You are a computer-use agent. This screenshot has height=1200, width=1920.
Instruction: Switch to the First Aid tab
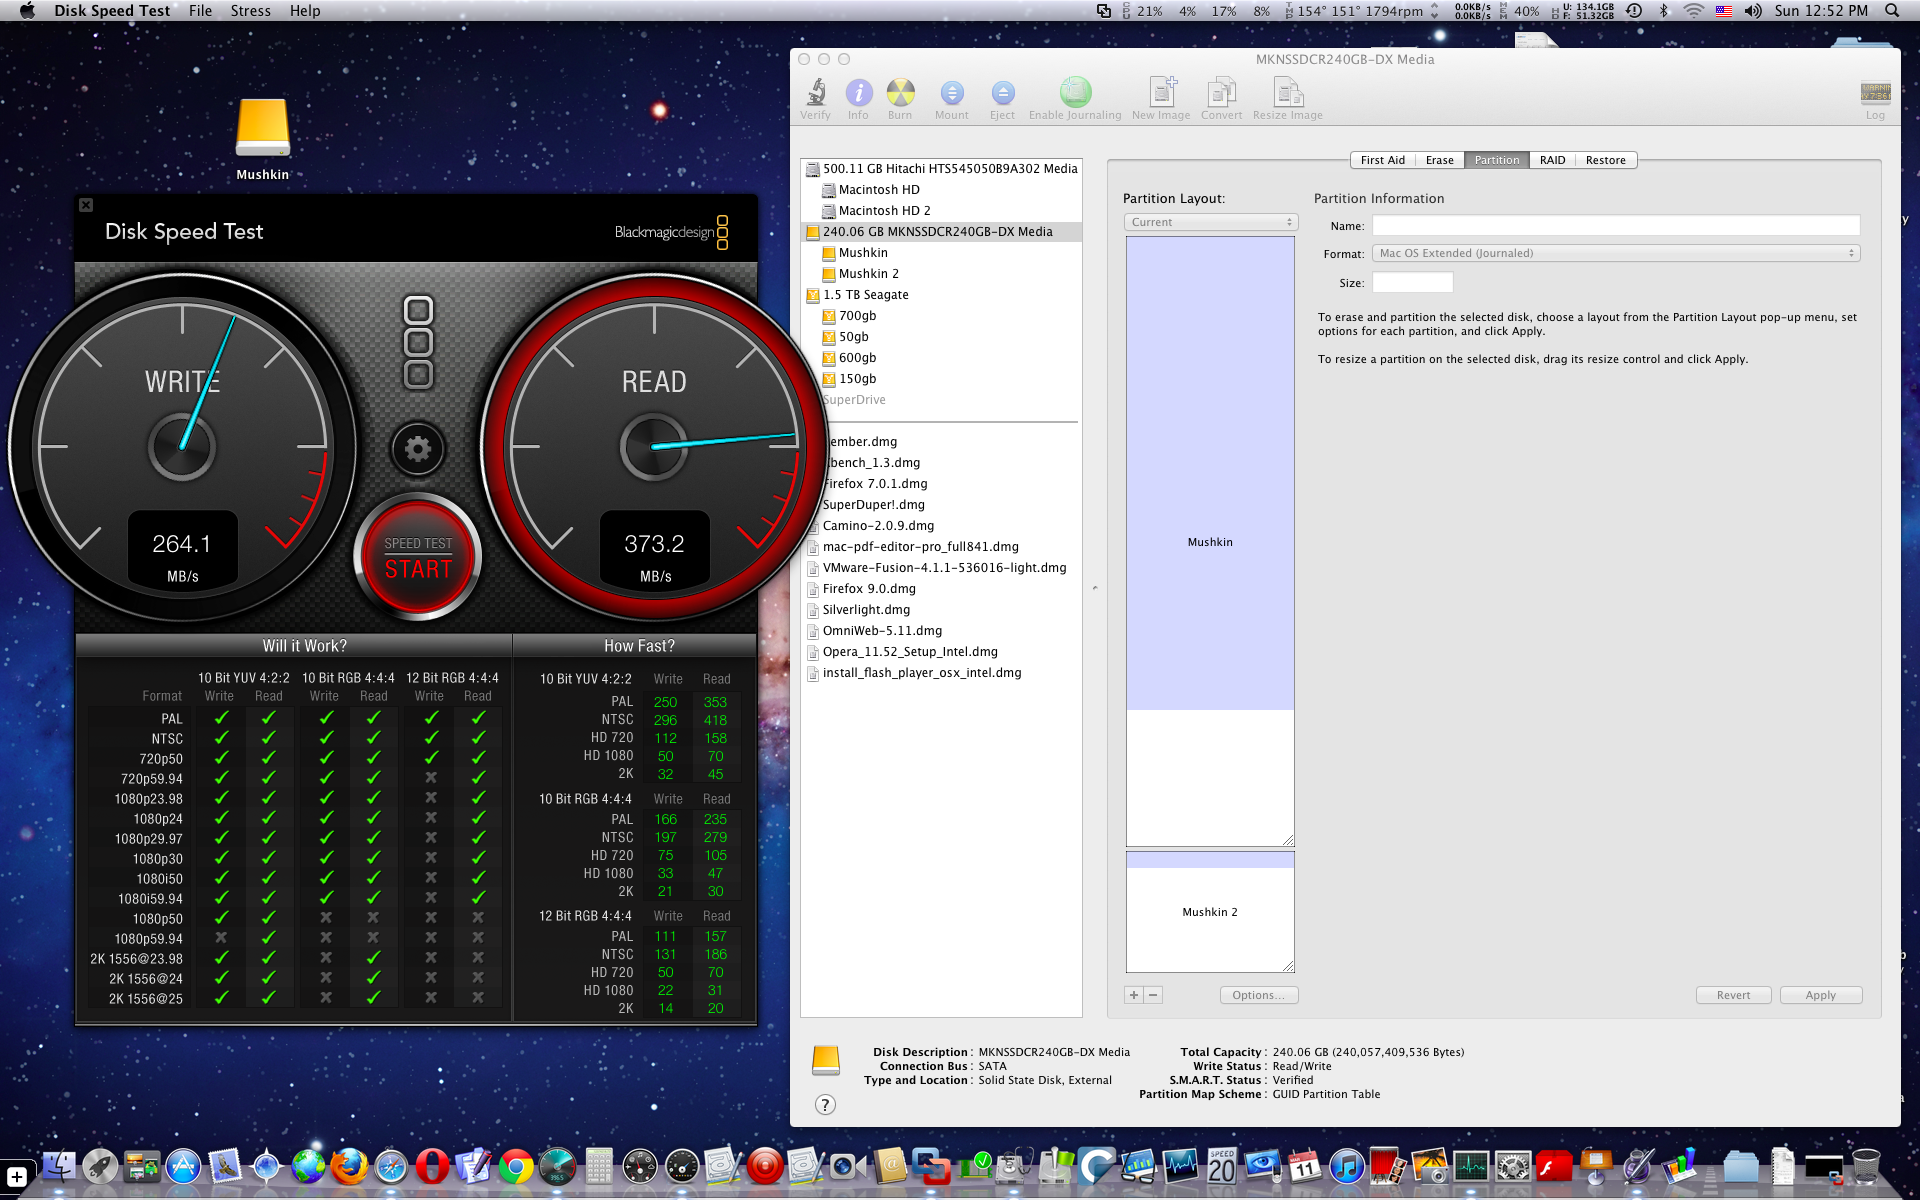tap(1382, 160)
